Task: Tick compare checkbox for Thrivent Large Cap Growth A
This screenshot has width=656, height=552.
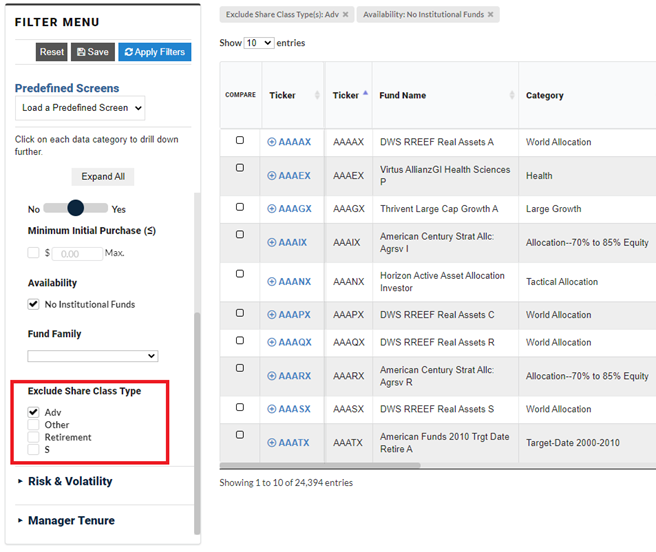Action: click(x=240, y=207)
